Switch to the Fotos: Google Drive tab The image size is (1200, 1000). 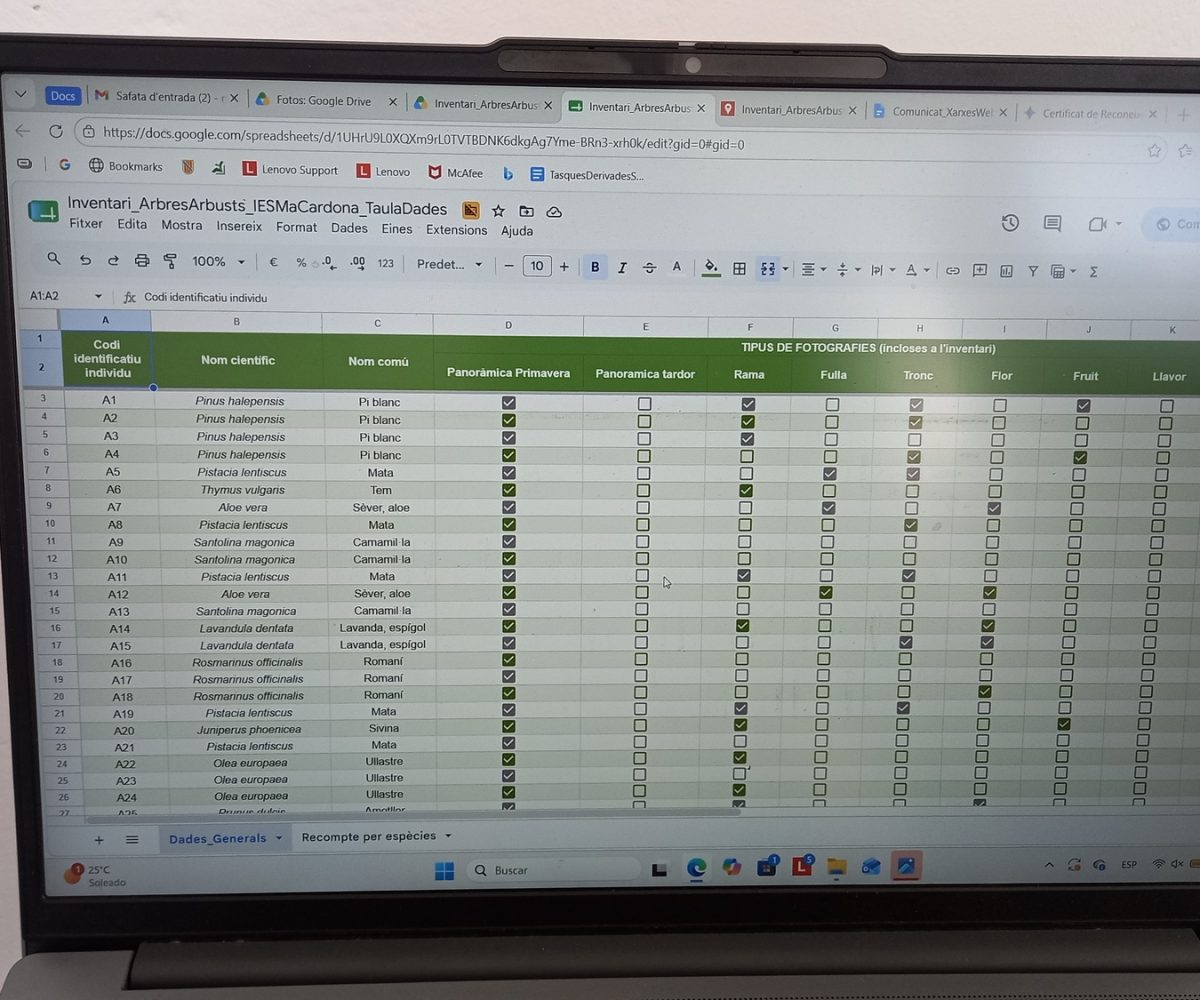322,101
